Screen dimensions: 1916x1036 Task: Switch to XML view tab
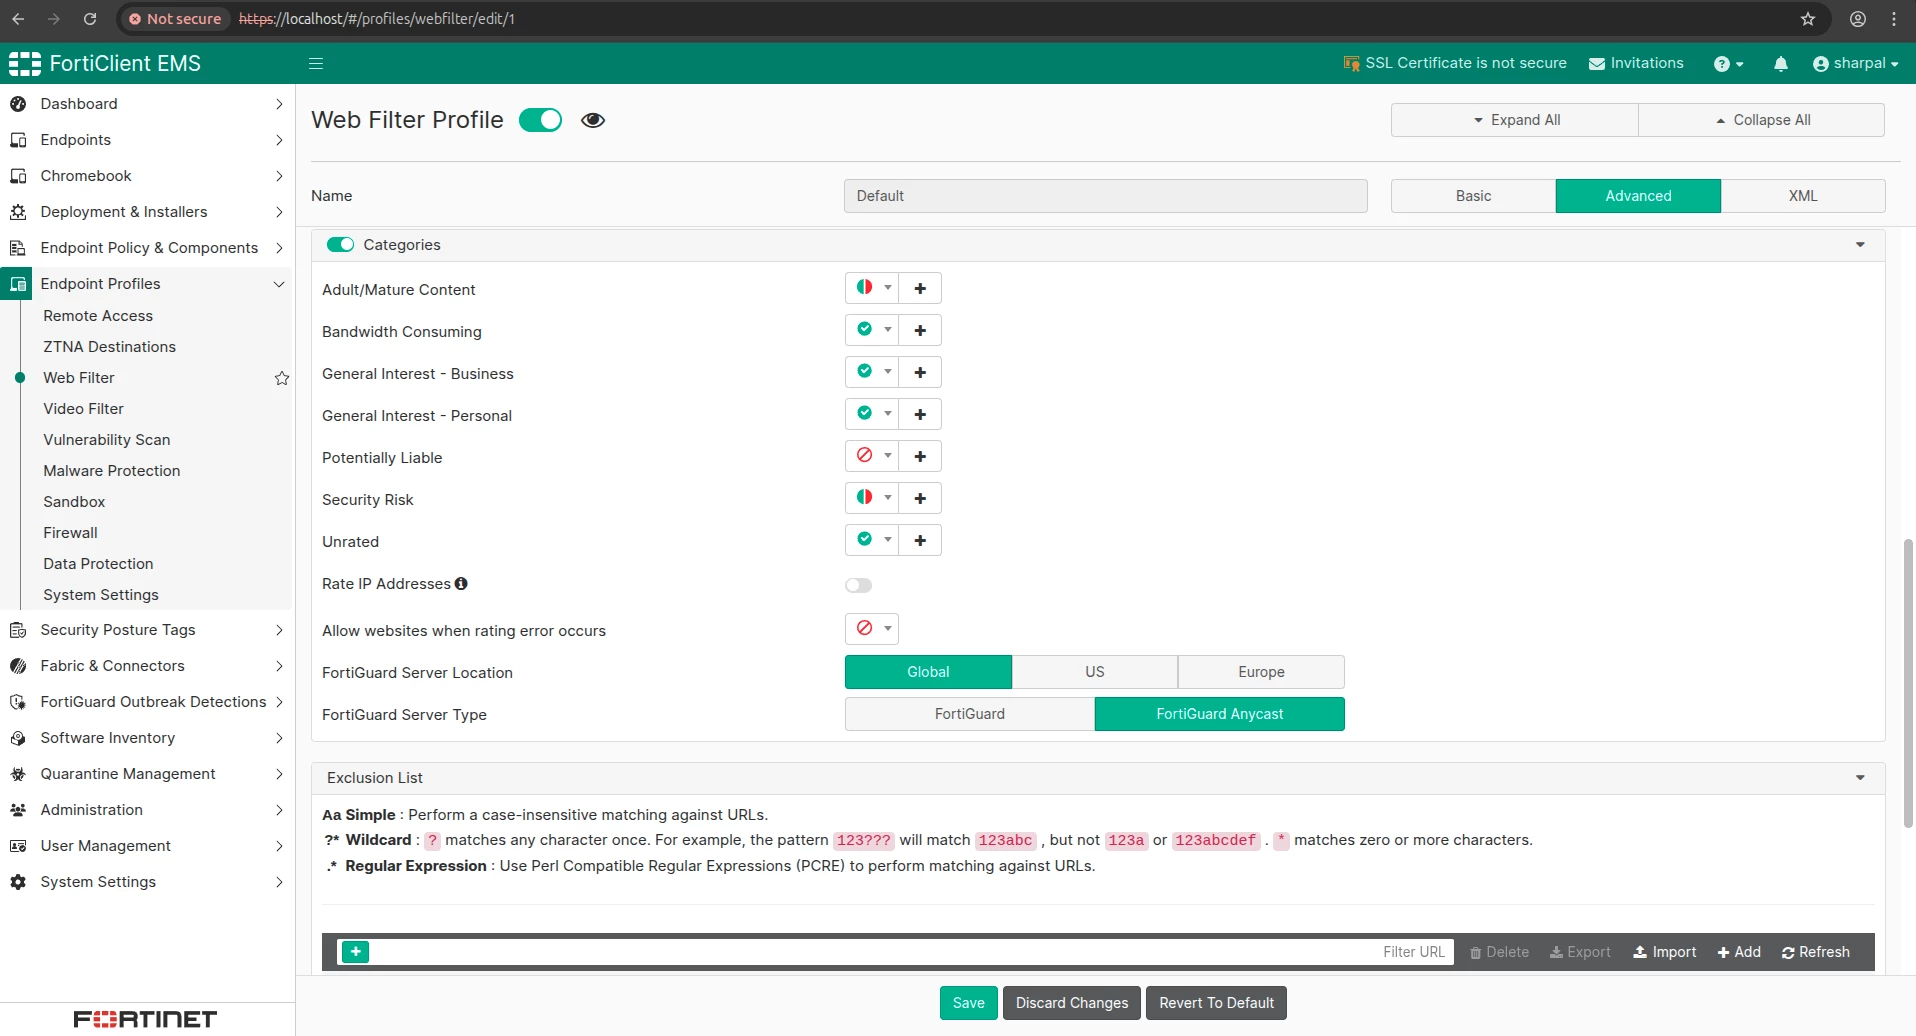pyautogui.click(x=1803, y=196)
